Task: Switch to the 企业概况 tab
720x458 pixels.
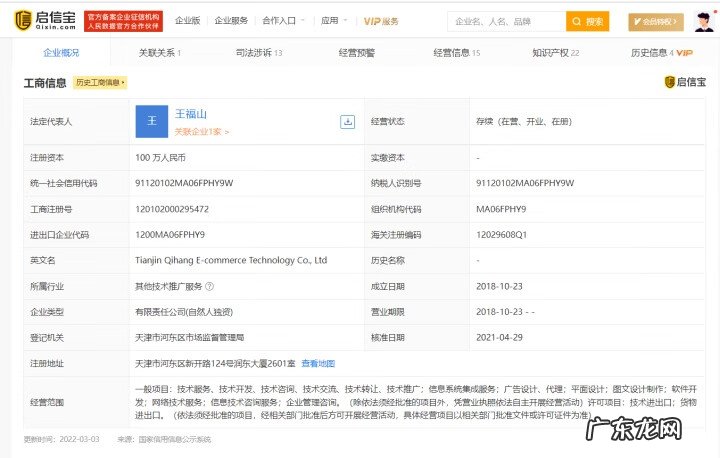Action: click(x=61, y=53)
